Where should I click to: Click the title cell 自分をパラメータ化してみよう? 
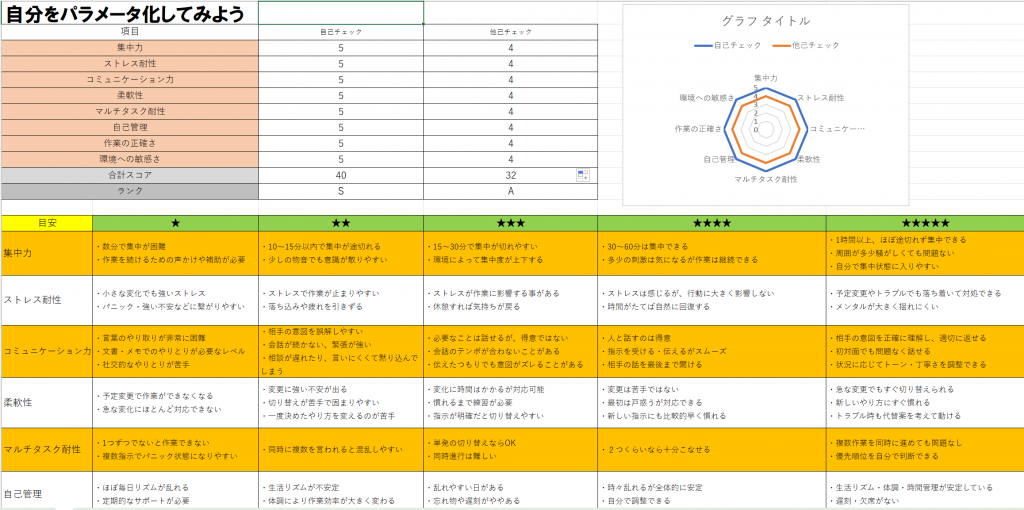coord(129,13)
